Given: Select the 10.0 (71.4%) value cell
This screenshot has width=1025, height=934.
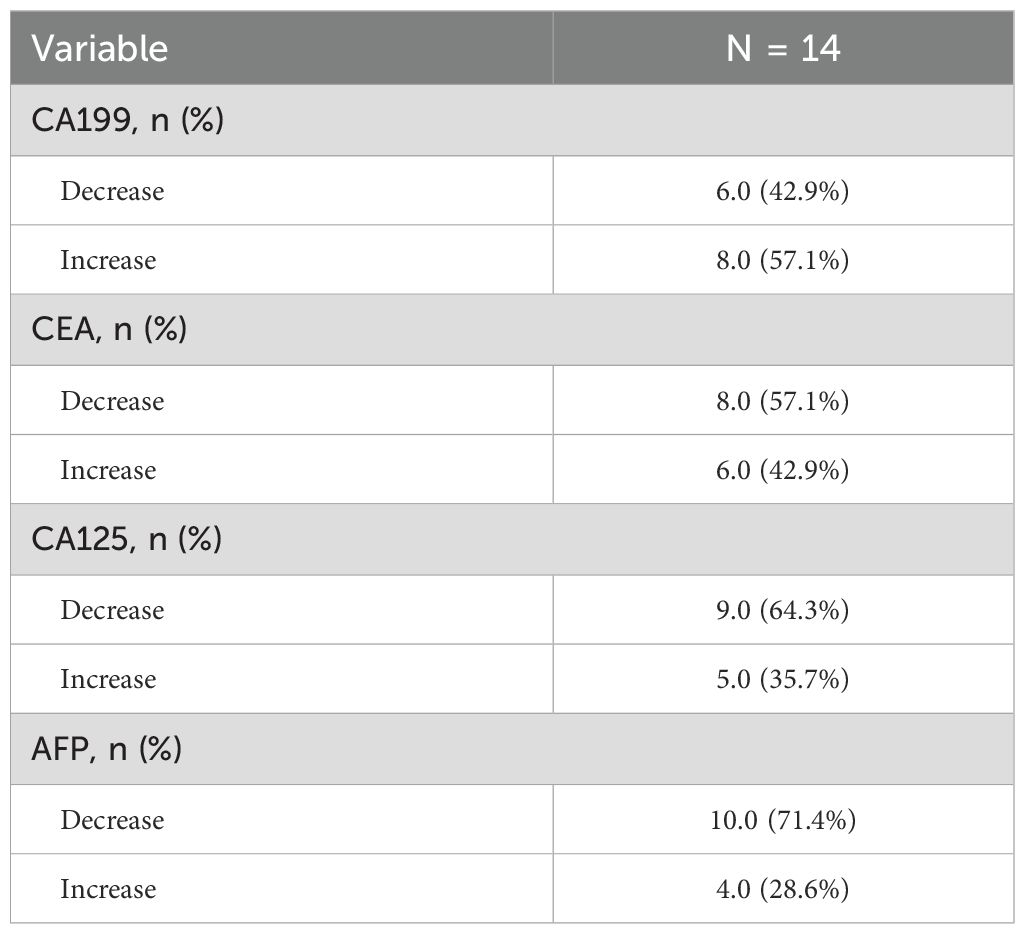Looking at the screenshot, I should point(783,820).
